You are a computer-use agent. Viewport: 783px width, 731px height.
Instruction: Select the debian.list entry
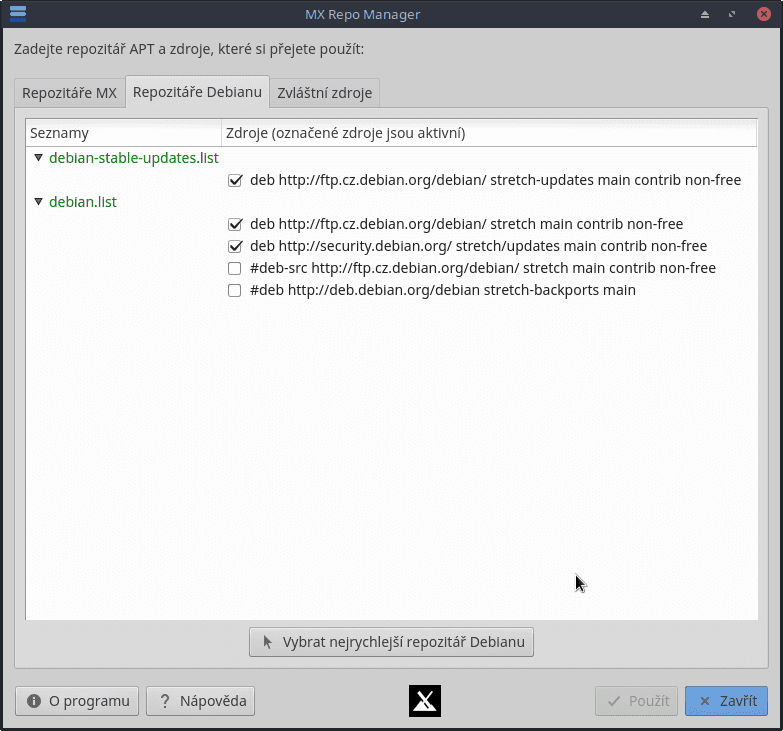pos(83,202)
